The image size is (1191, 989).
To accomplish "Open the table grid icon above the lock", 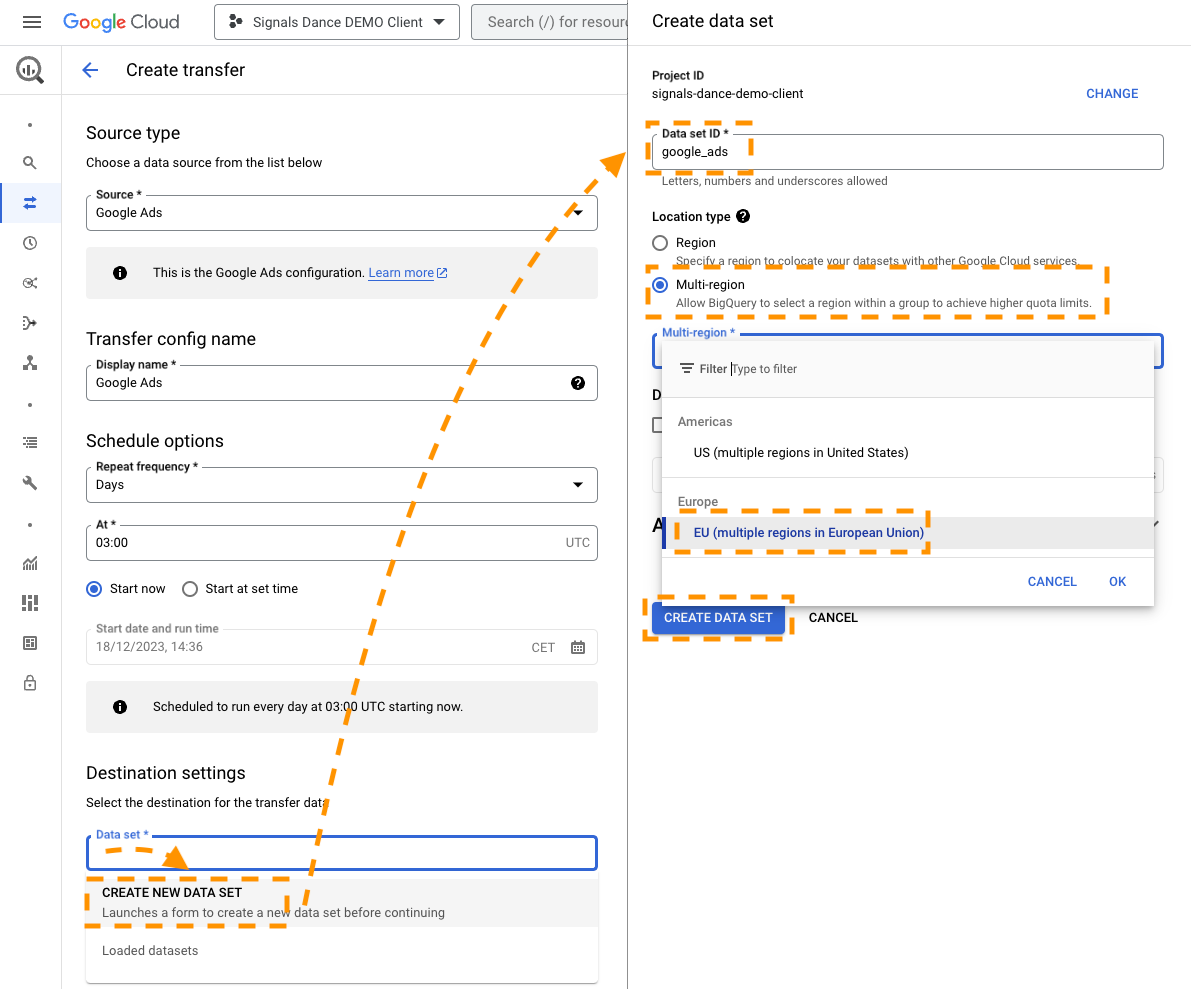I will click(x=30, y=643).
